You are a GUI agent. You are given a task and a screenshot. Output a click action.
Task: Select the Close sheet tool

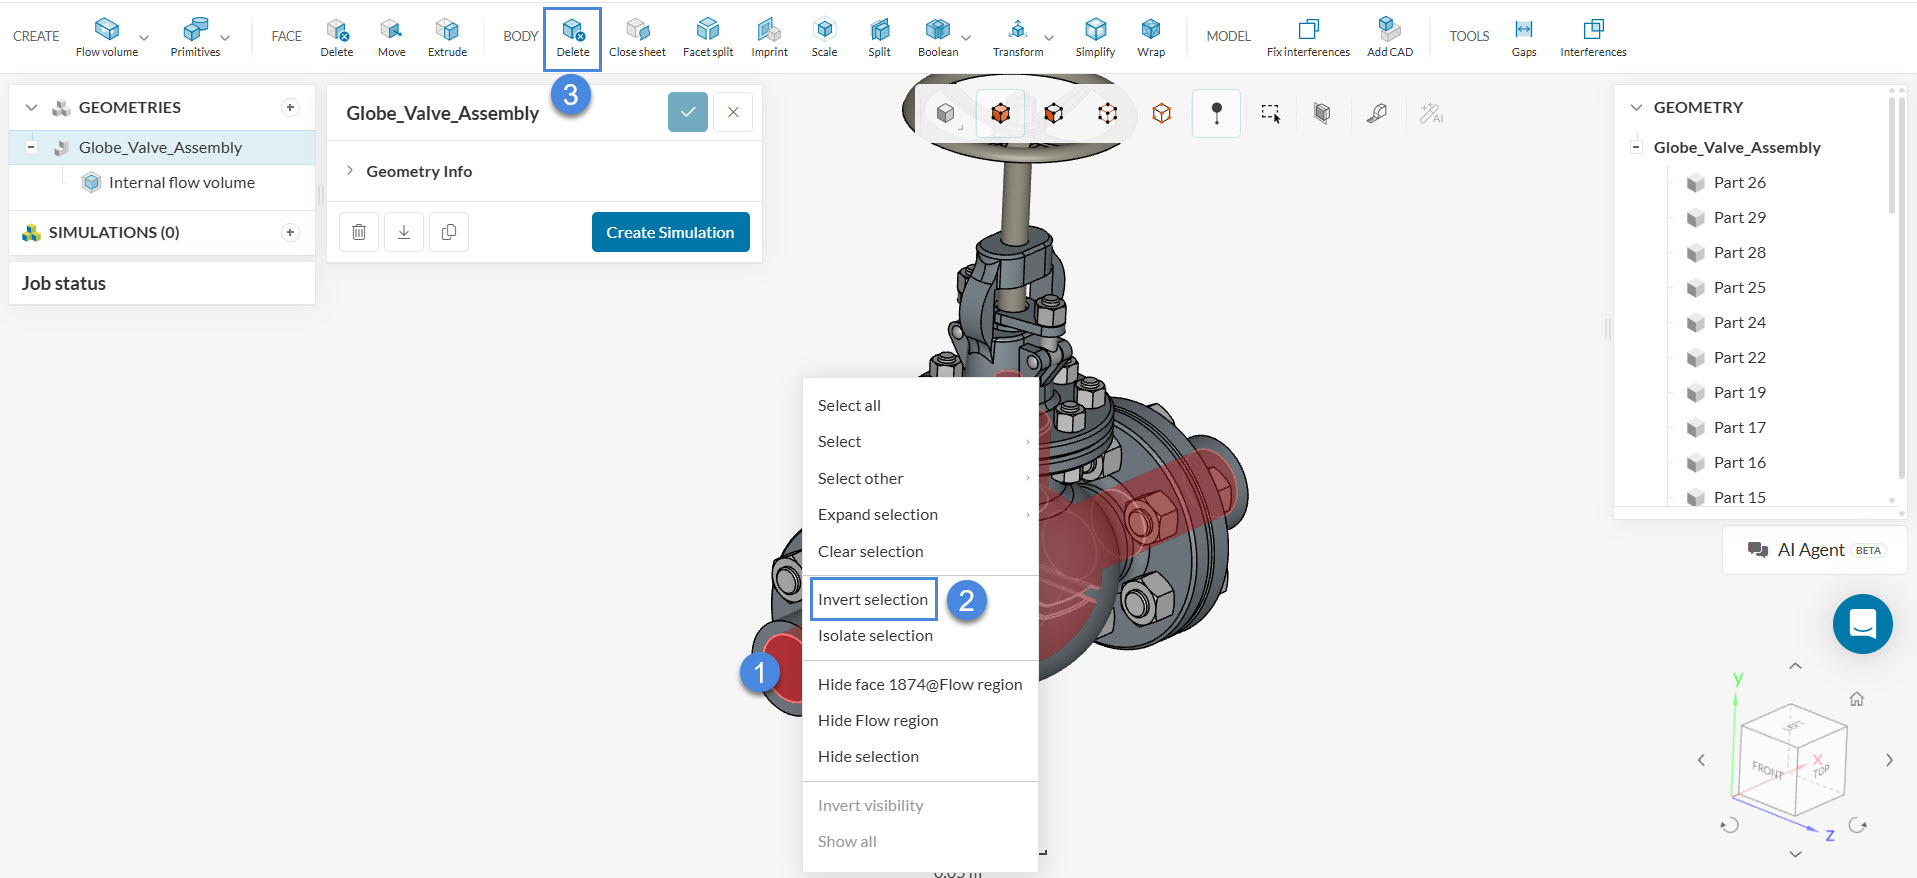click(637, 38)
